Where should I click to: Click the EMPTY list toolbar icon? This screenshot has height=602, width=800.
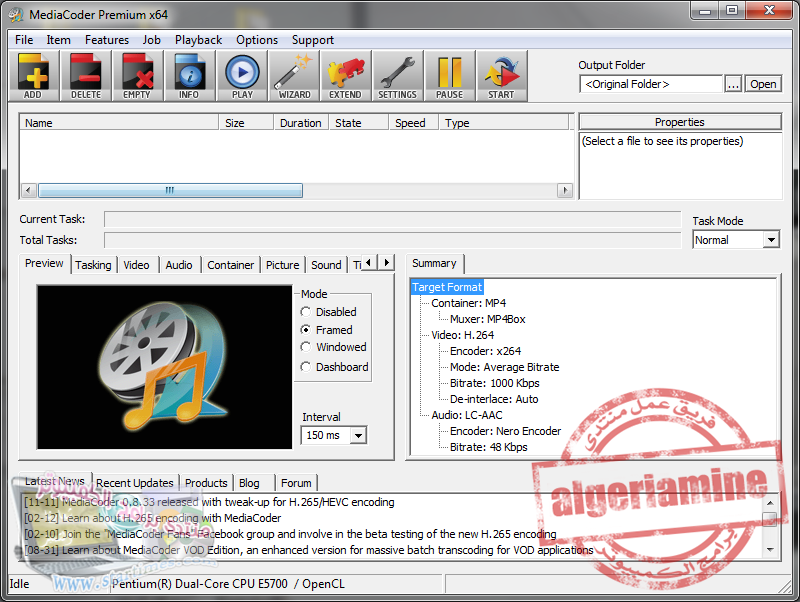pyautogui.click(x=137, y=76)
